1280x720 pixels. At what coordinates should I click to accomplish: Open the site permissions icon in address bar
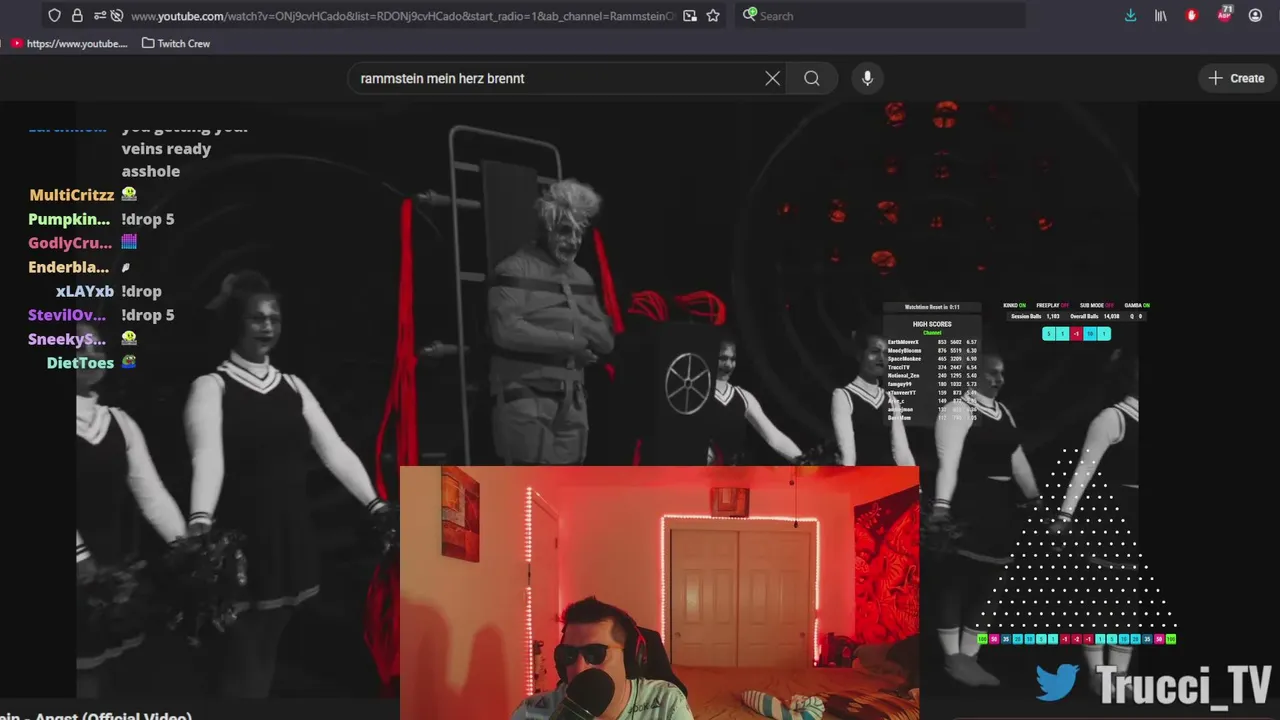click(99, 16)
